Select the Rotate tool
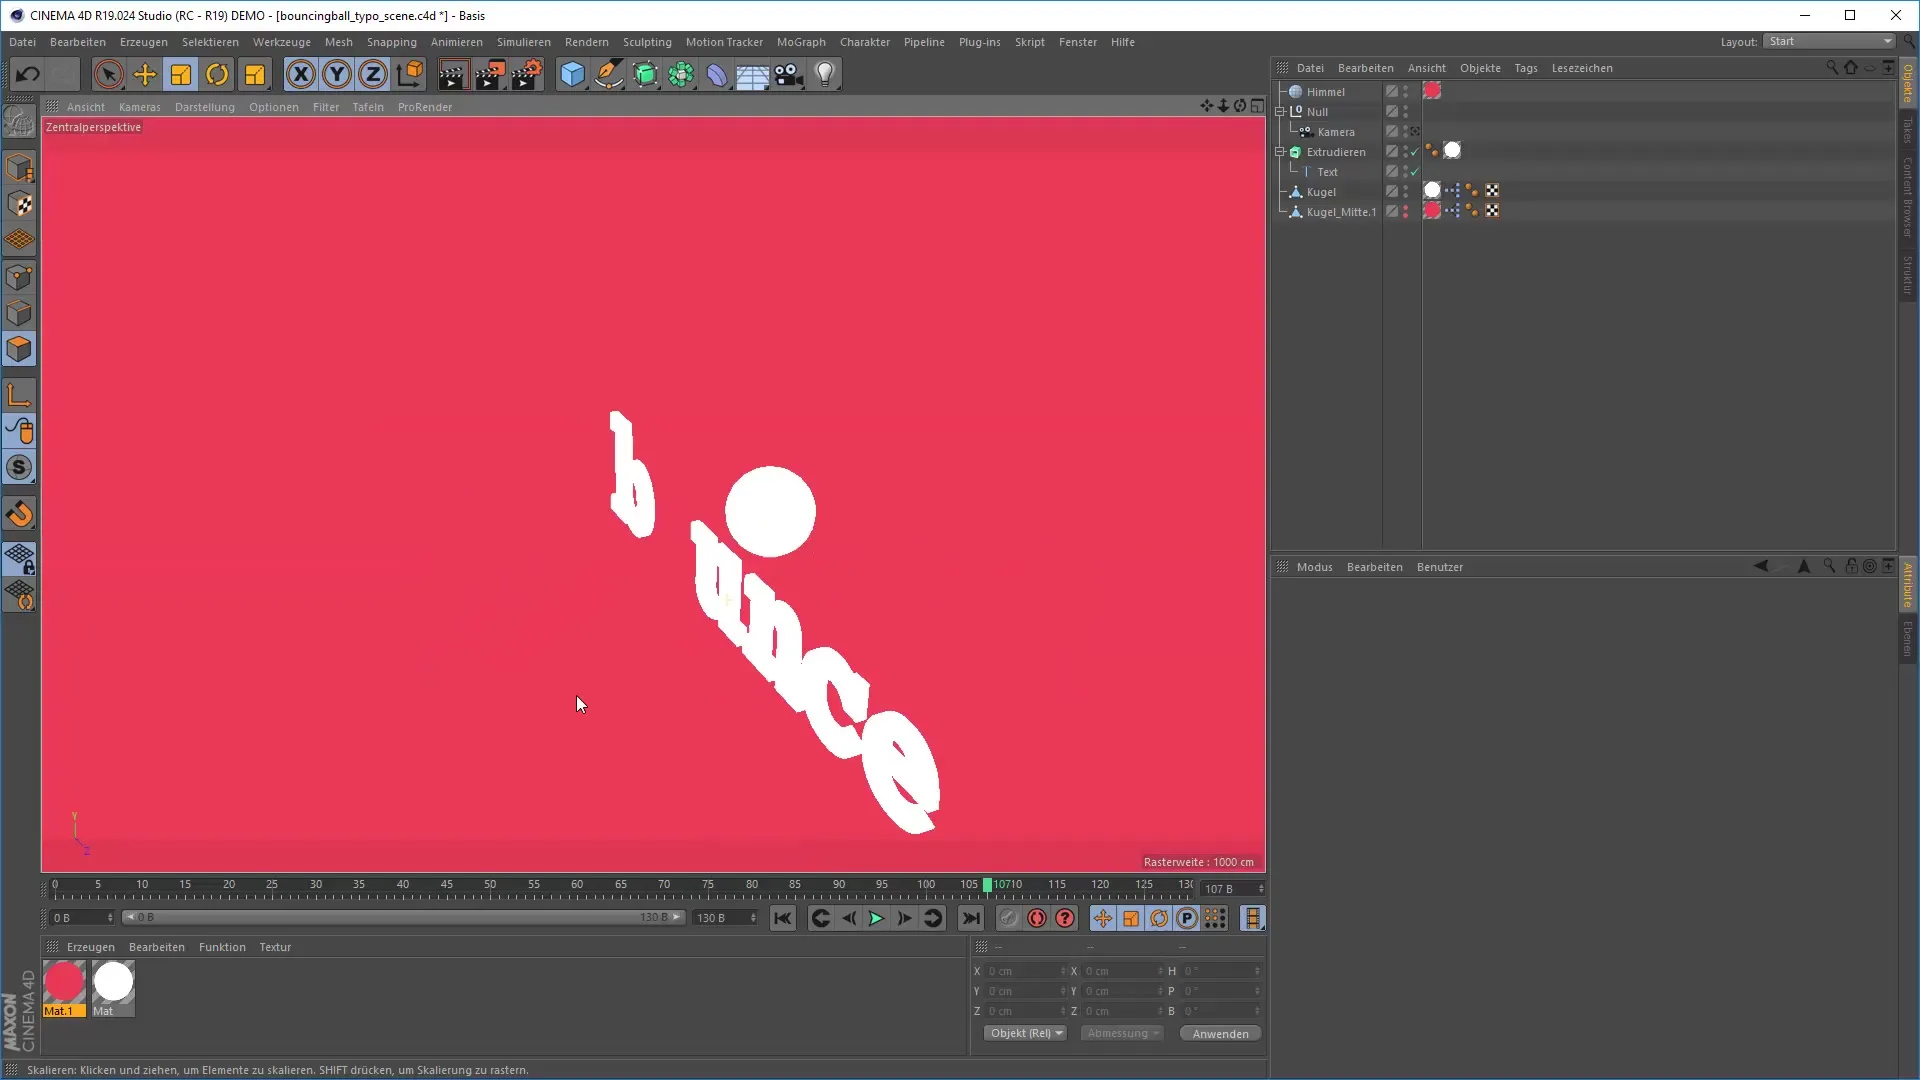The height and width of the screenshot is (1080, 1920). tap(217, 74)
